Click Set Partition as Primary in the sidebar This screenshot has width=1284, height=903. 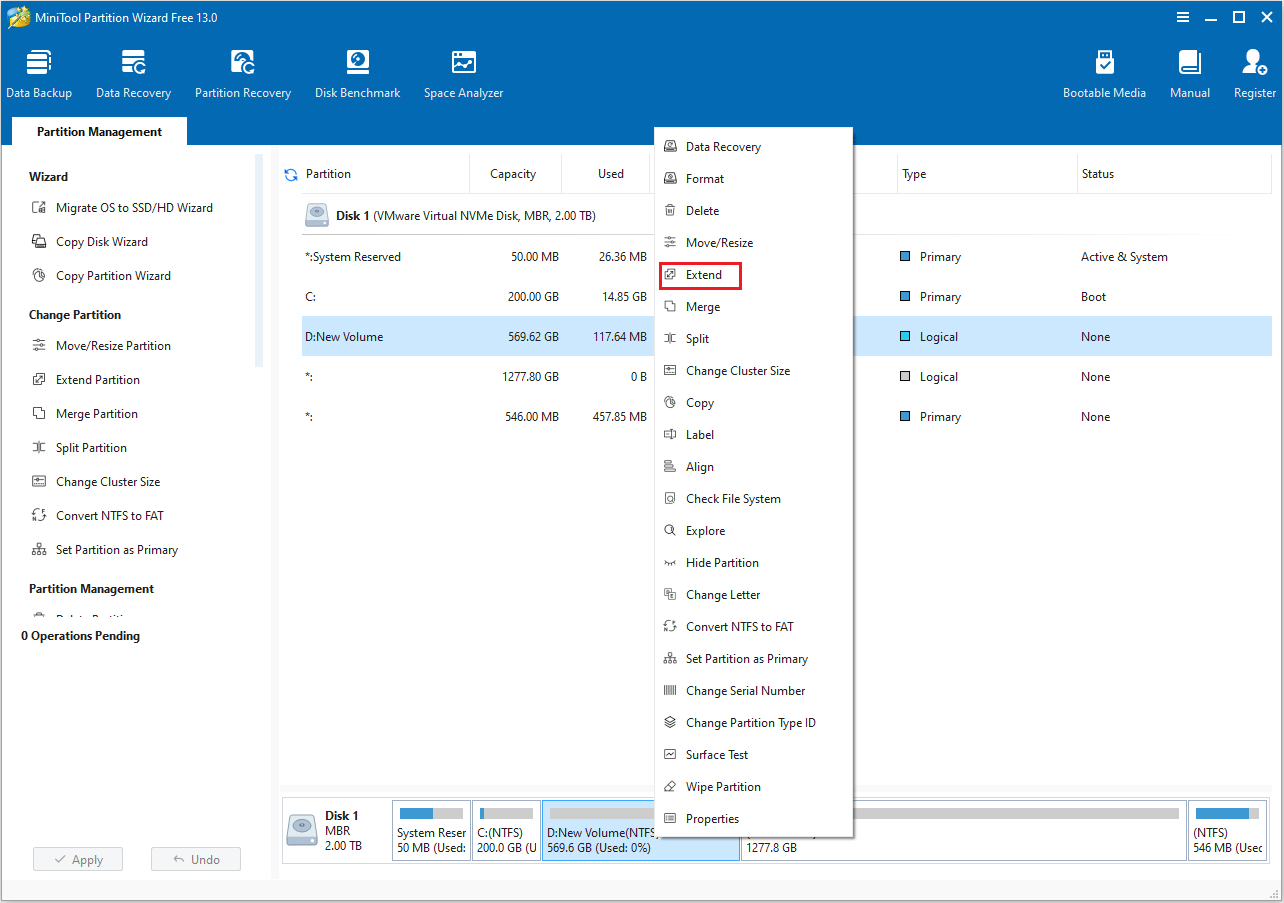(104, 550)
